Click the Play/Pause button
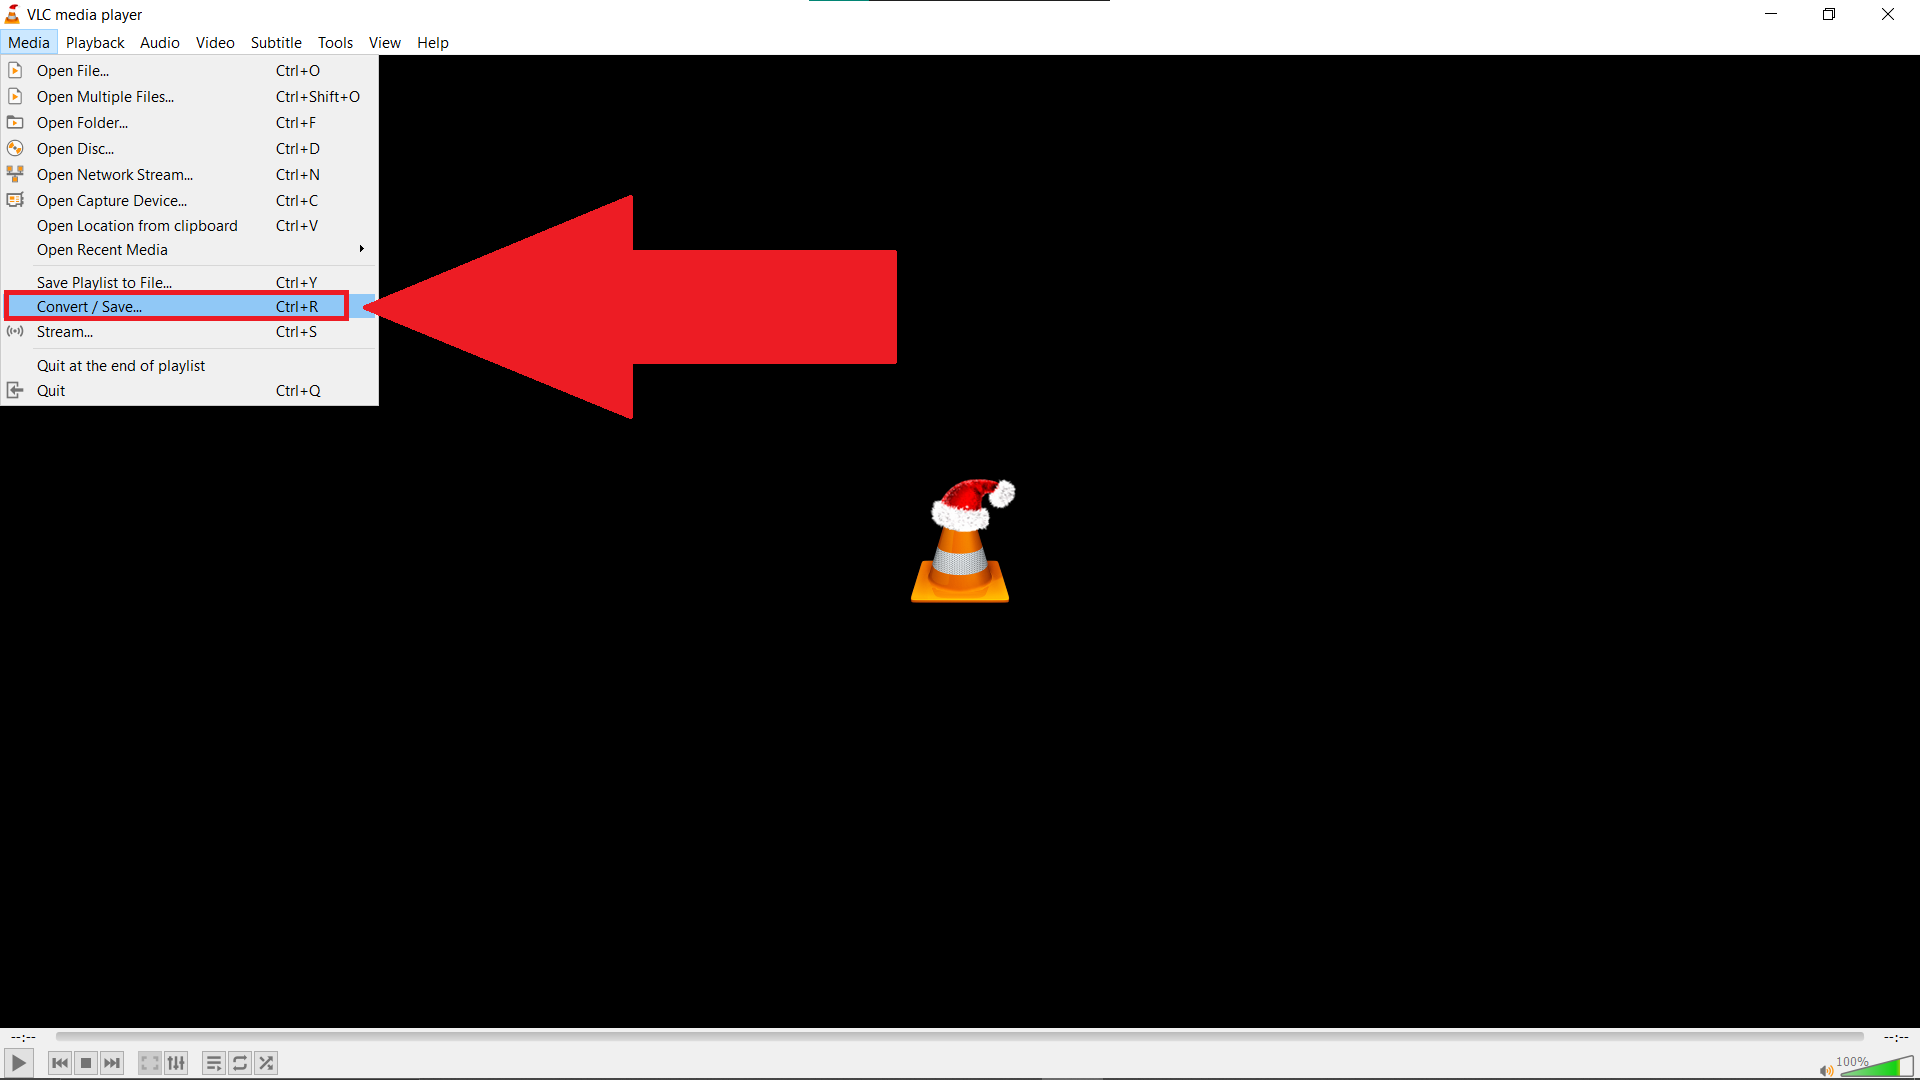The image size is (1920, 1080). point(18,1062)
